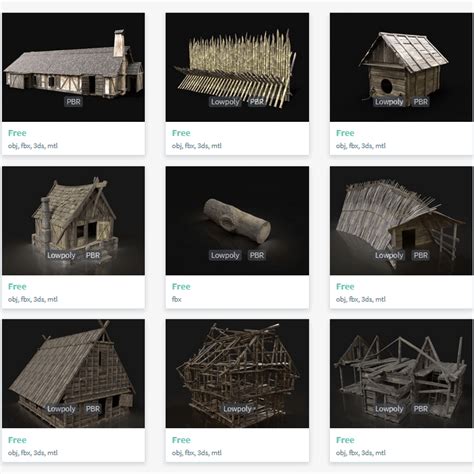The image size is (474, 474).
Task: Open the collapsed timber frame house thumbnail
Action: (x=237, y=373)
